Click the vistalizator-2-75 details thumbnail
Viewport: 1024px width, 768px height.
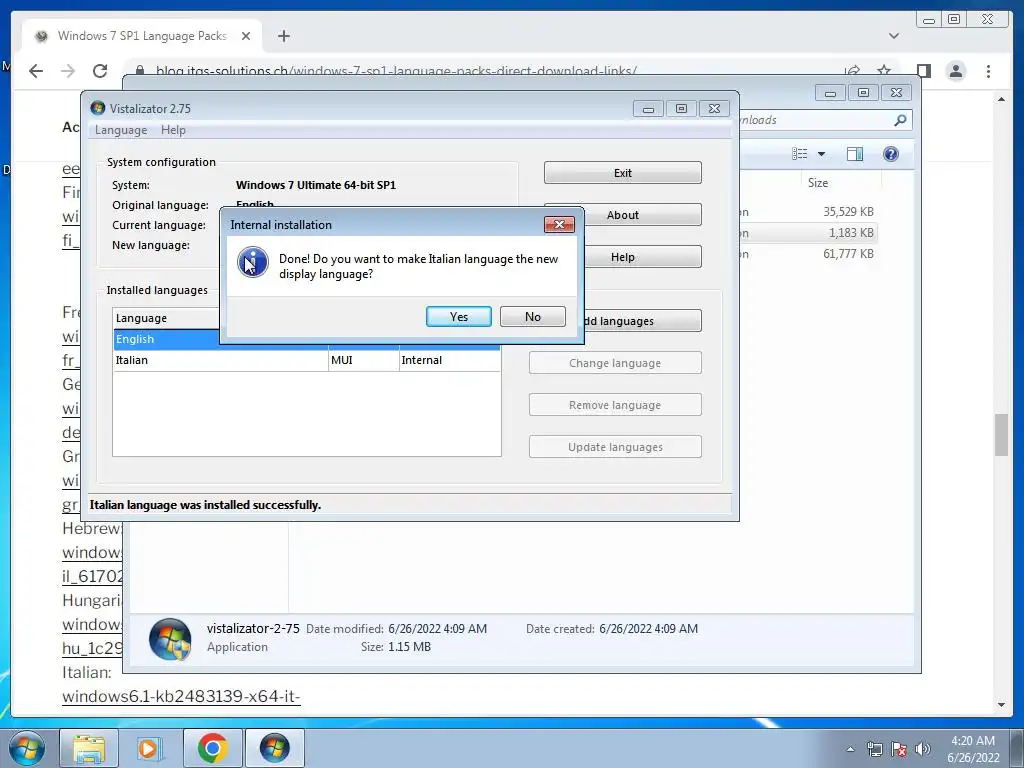tap(170, 639)
